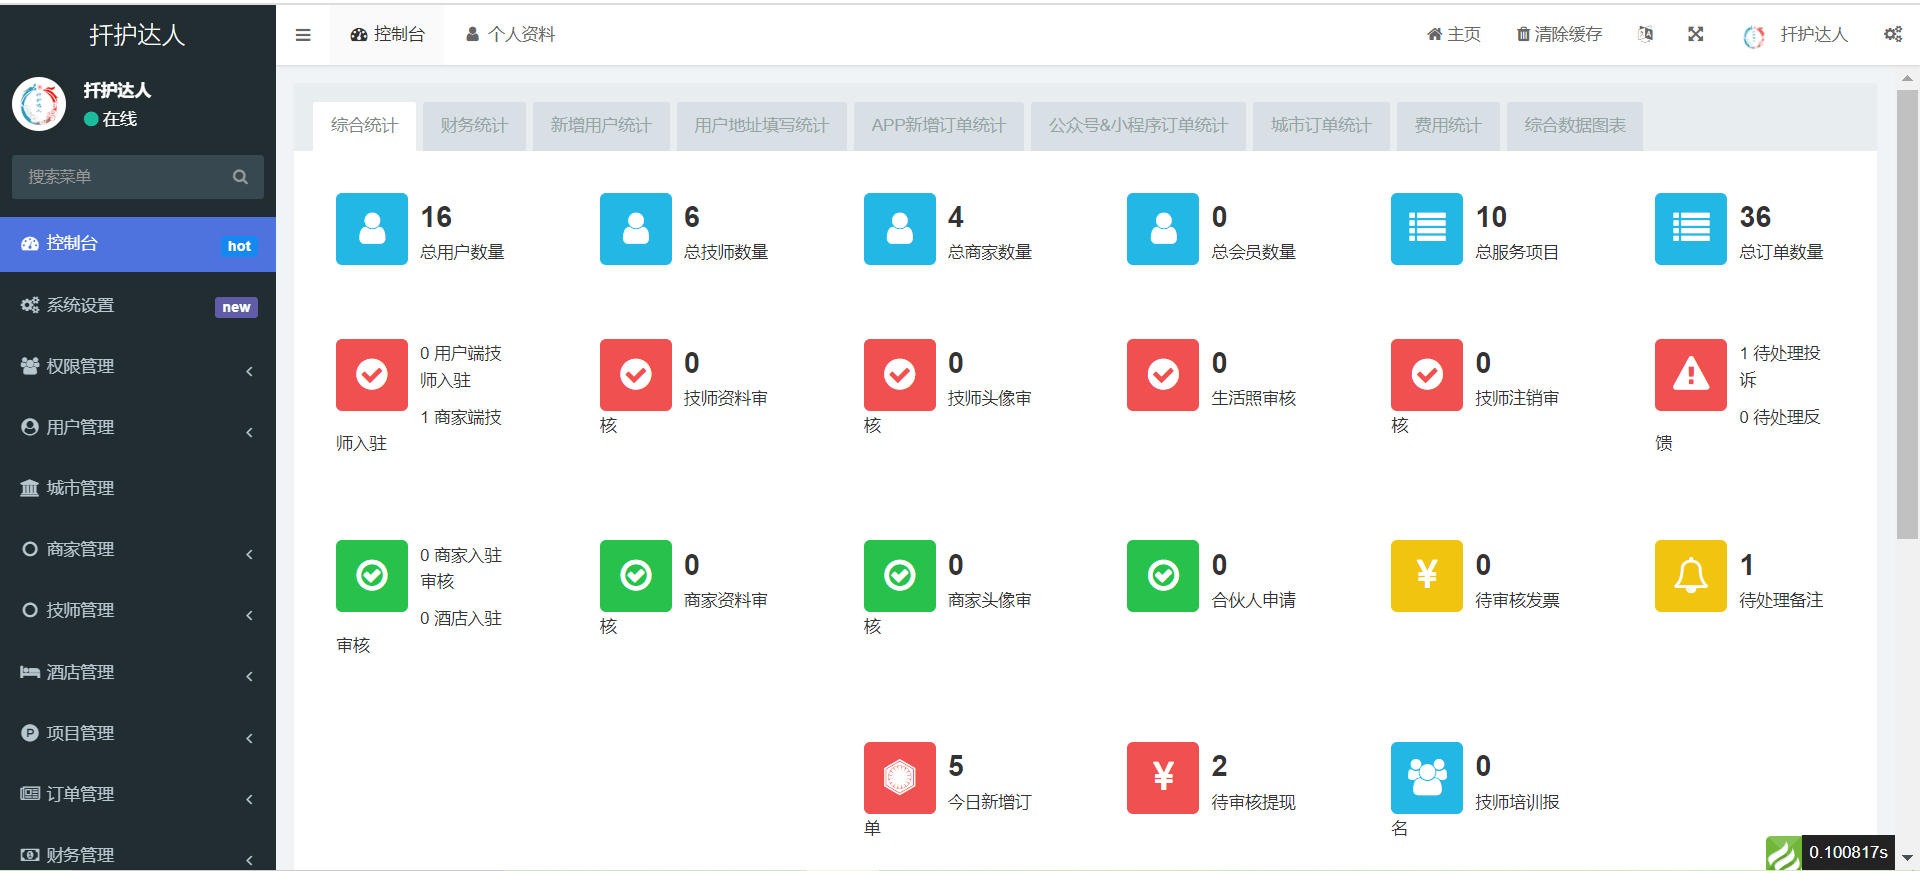The width and height of the screenshot is (1920, 871).
Task: Click the search magnifier icon in sidebar
Action: (x=240, y=177)
